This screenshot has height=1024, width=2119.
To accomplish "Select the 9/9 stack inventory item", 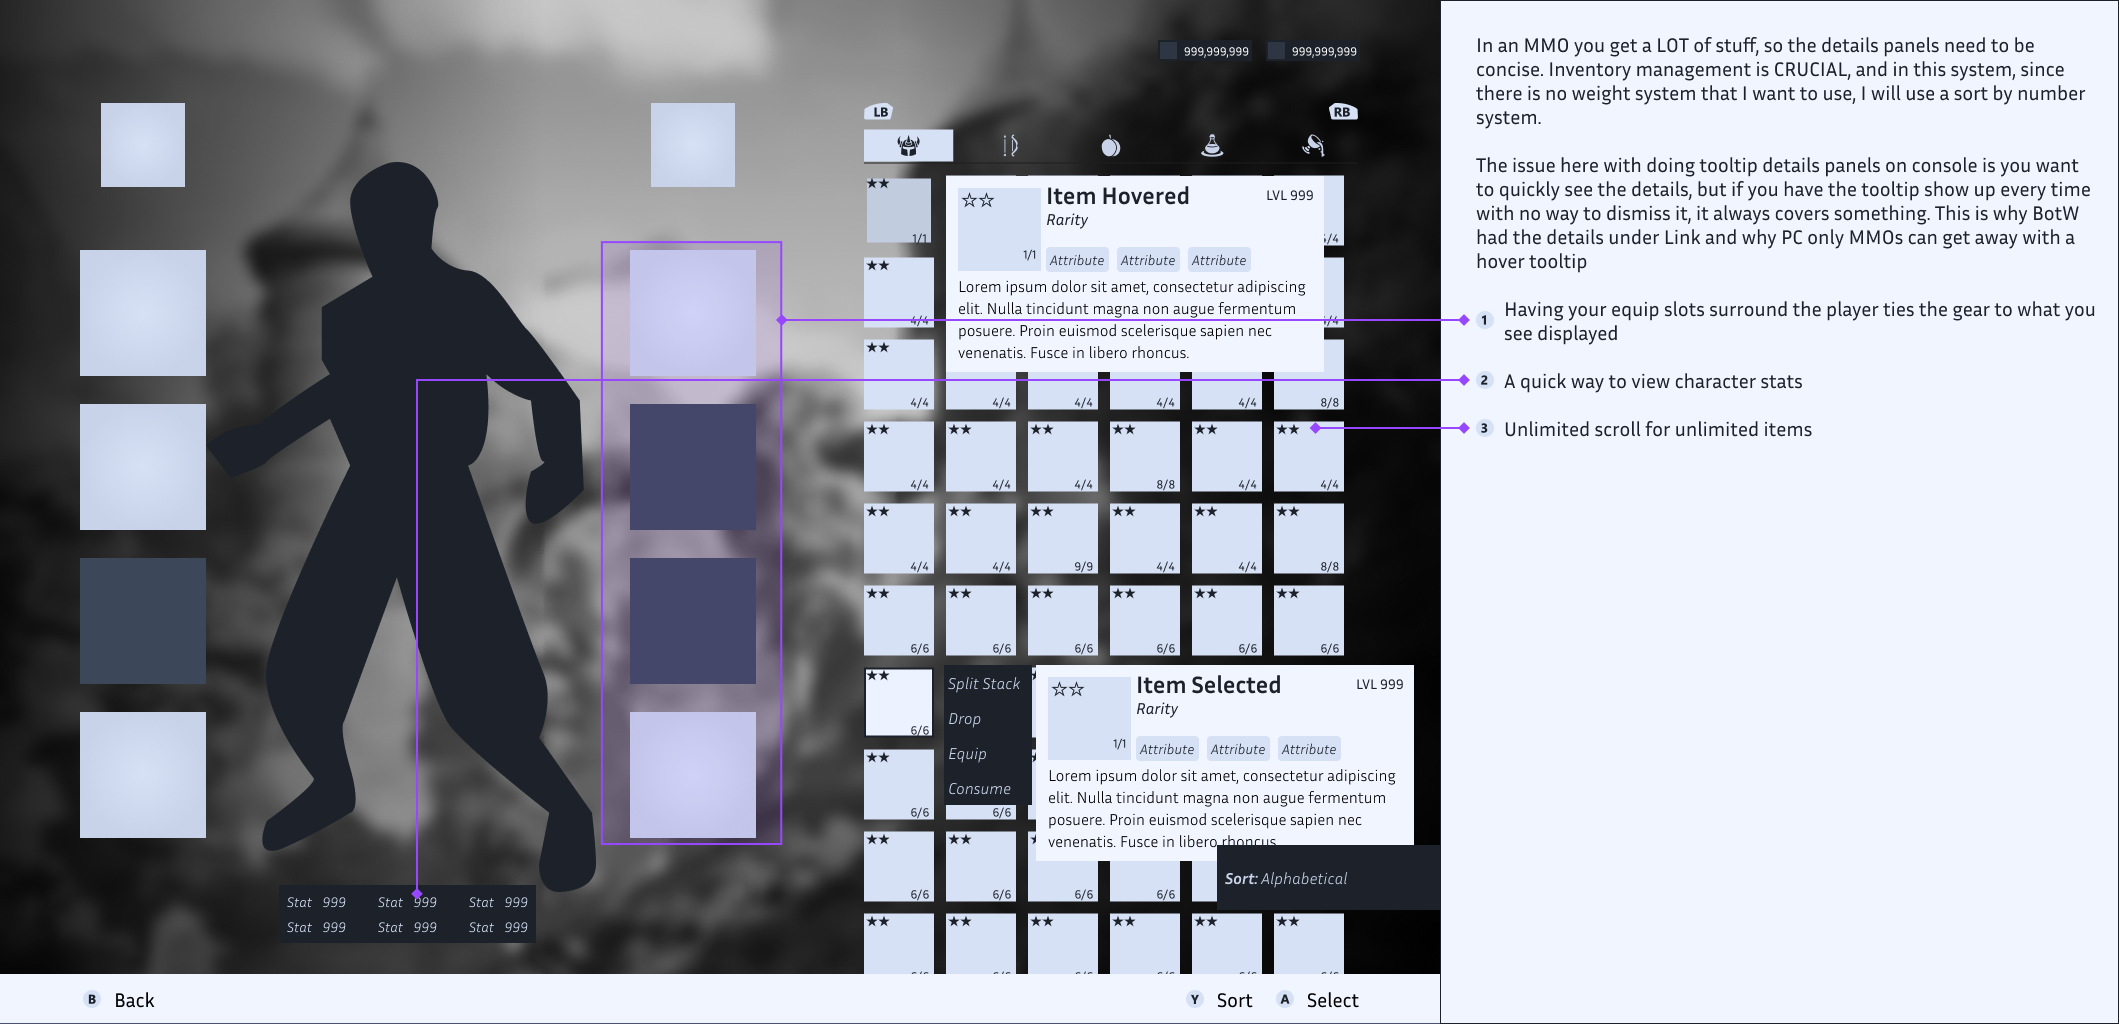I will pyautogui.click(x=1063, y=538).
